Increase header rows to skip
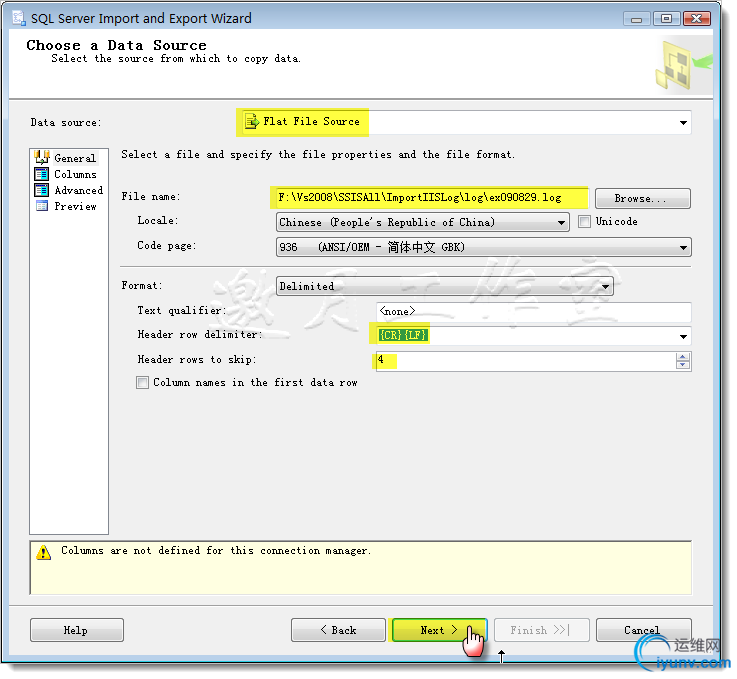The height and width of the screenshot is (679, 737). (682, 358)
